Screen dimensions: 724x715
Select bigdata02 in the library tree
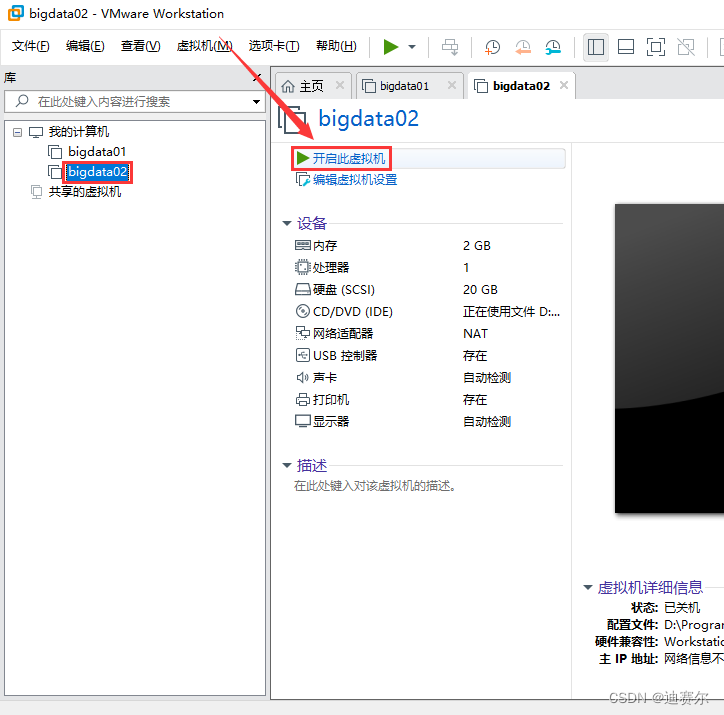tap(97, 172)
